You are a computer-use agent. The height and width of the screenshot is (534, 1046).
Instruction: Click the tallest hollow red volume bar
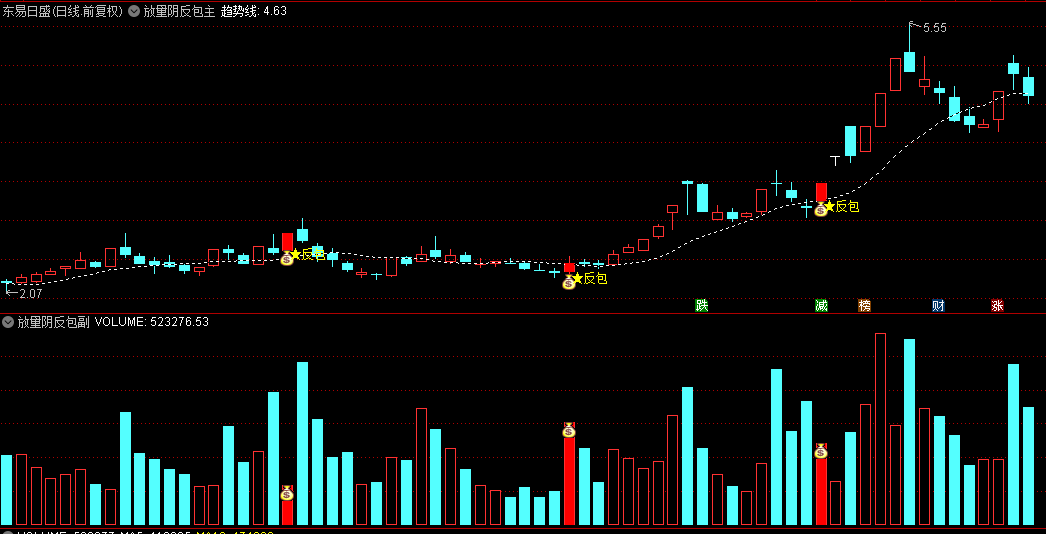click(881, 429)
